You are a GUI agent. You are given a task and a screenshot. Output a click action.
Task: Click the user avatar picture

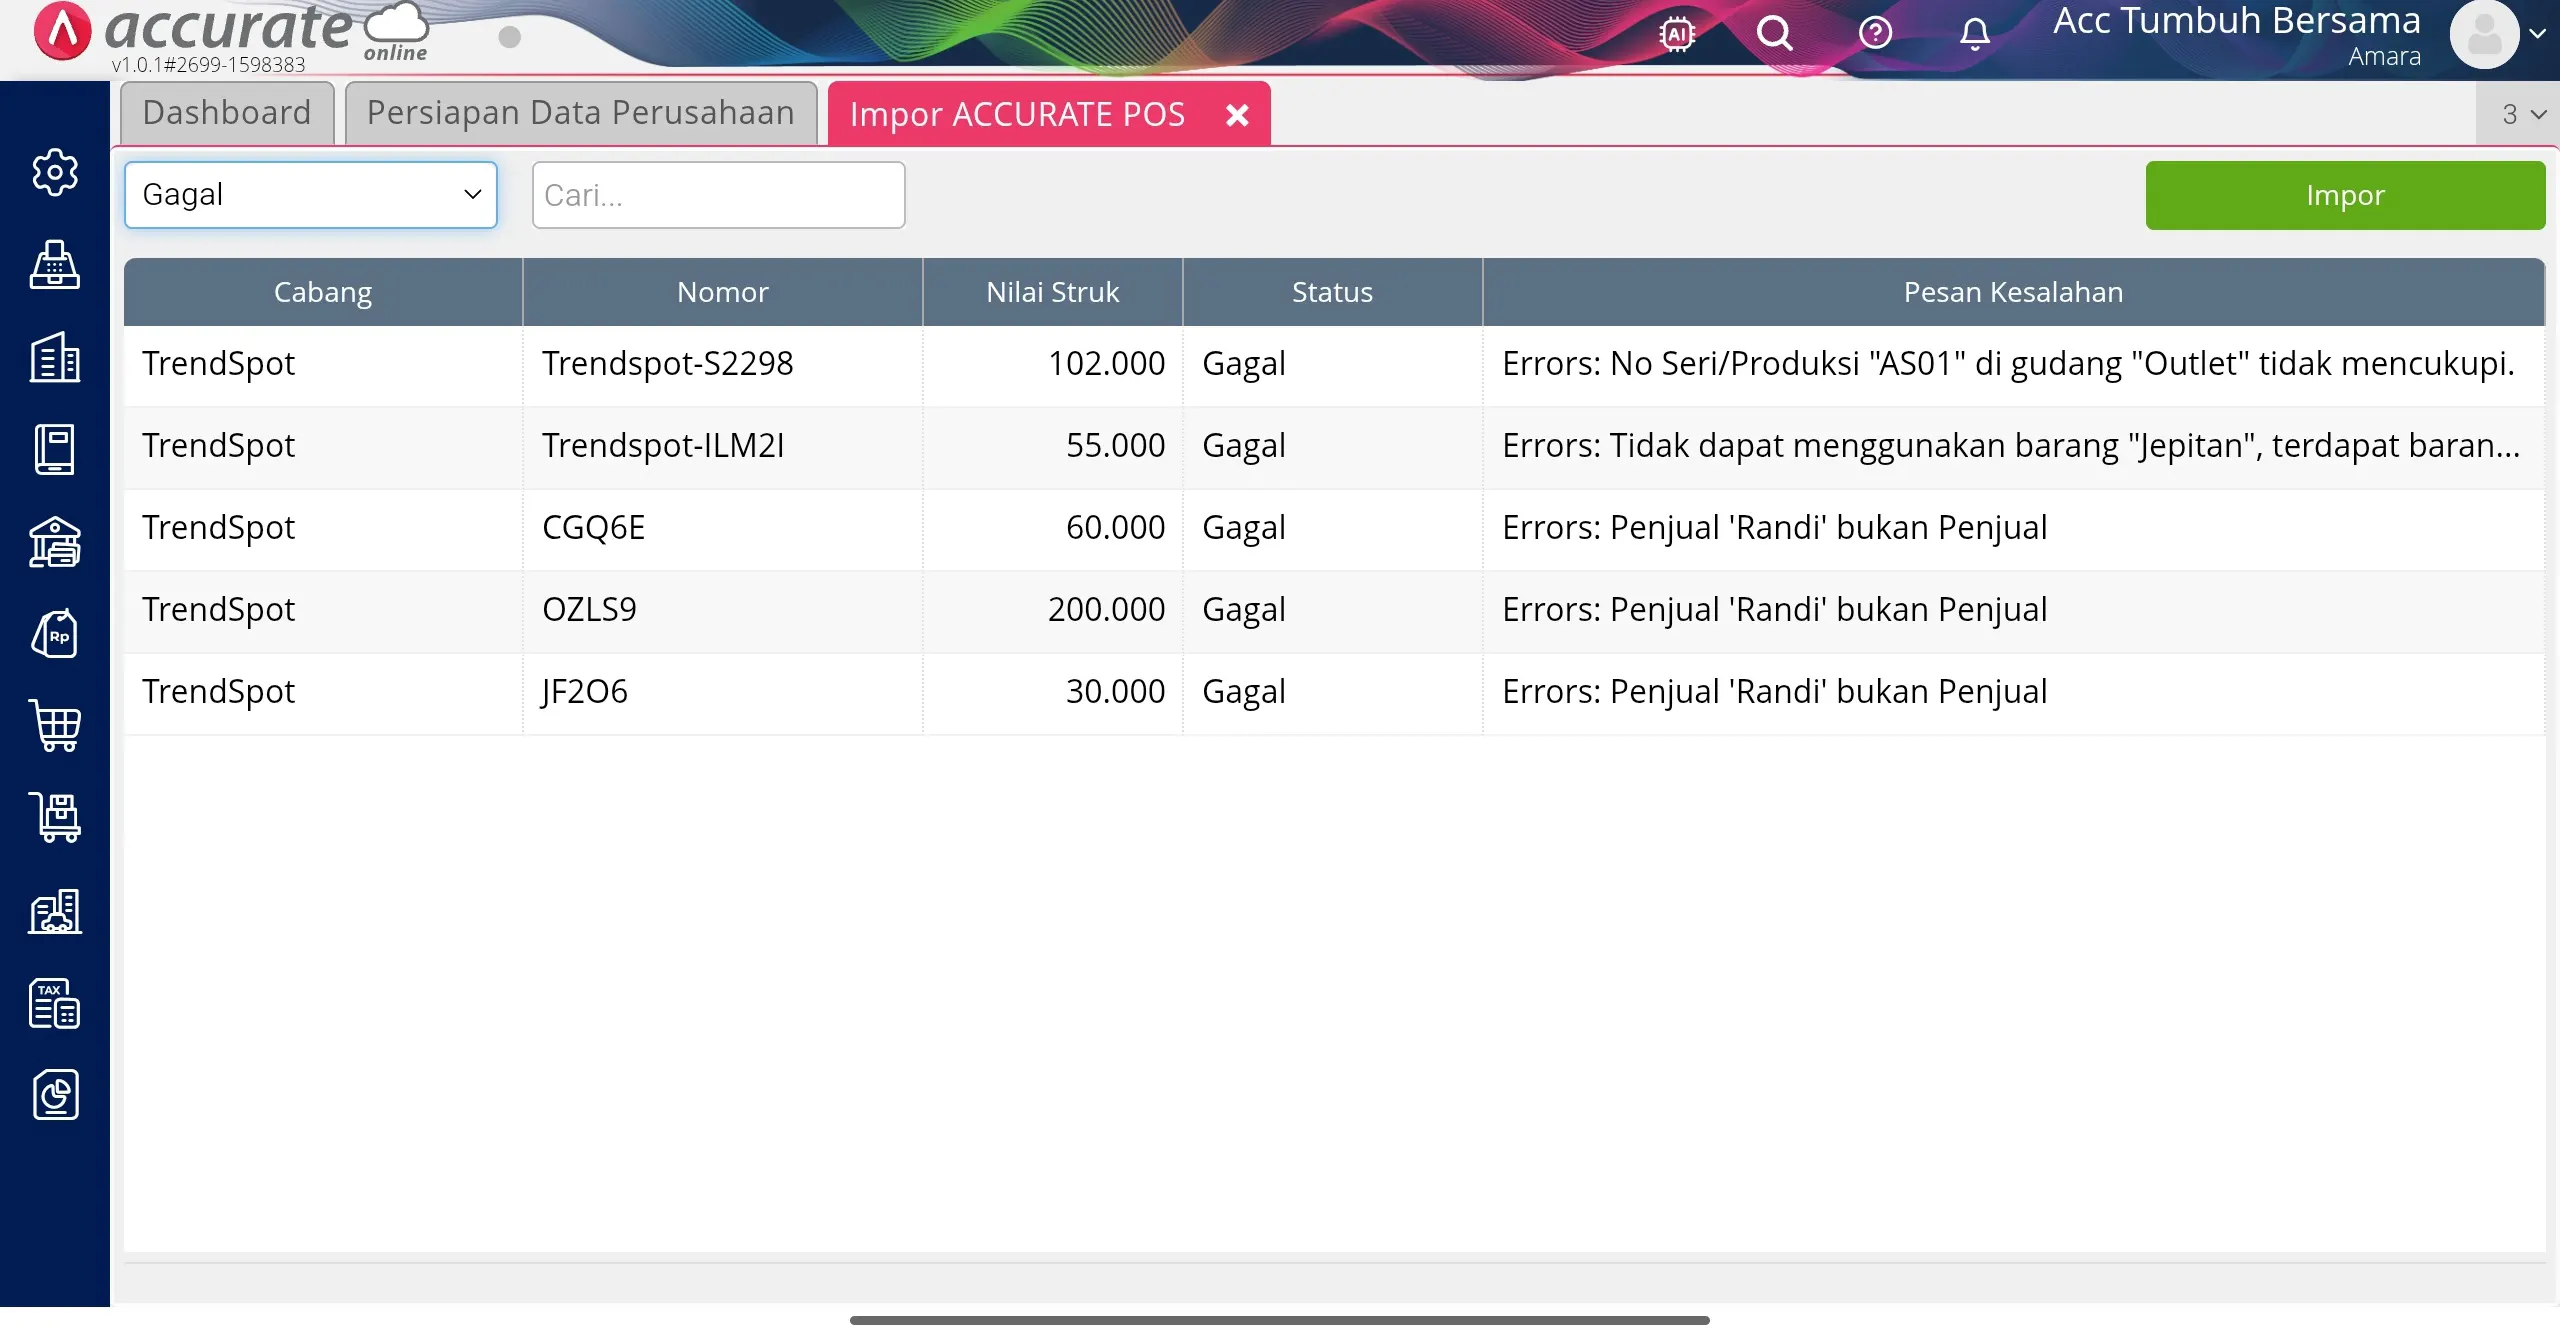tap(2484, 35)
